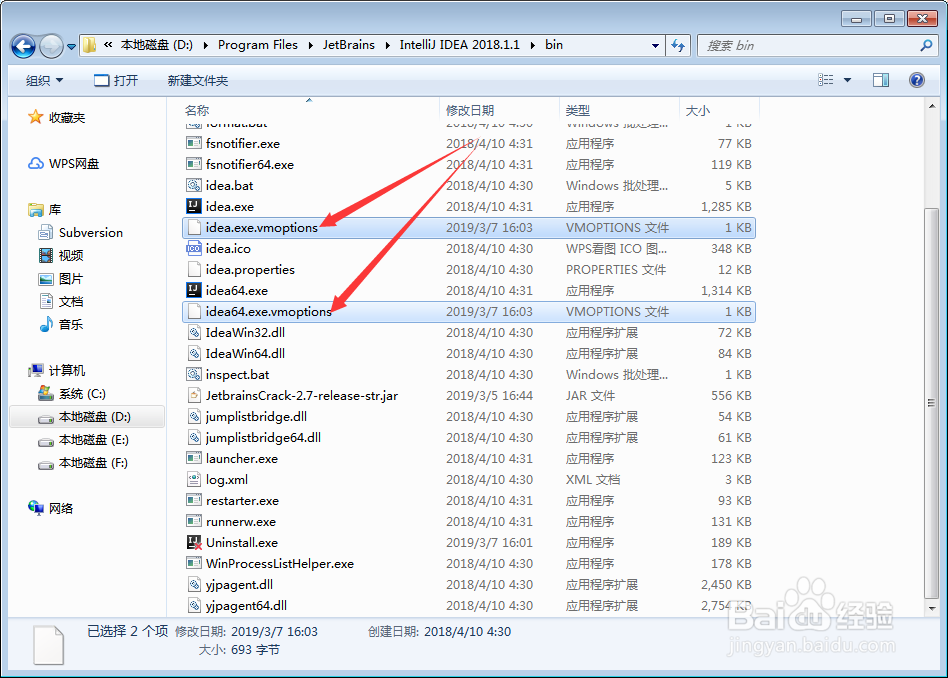948x678 pixels.
Task: Click the runnerw.exe file name
Action: click(x=241, y=521)
